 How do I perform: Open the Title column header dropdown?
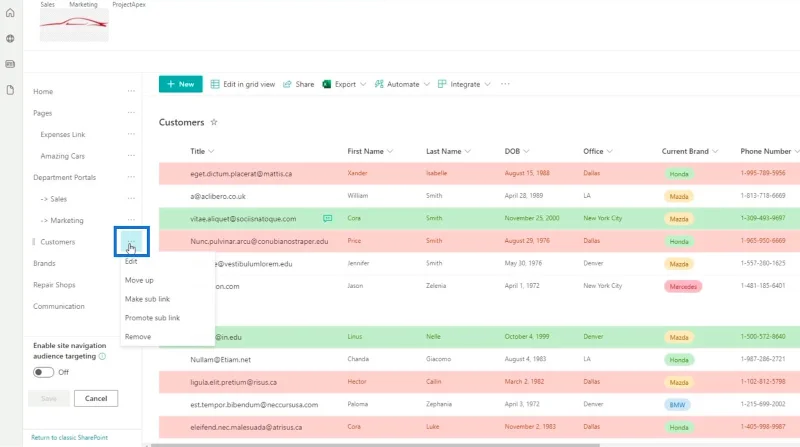coord(202,151)
